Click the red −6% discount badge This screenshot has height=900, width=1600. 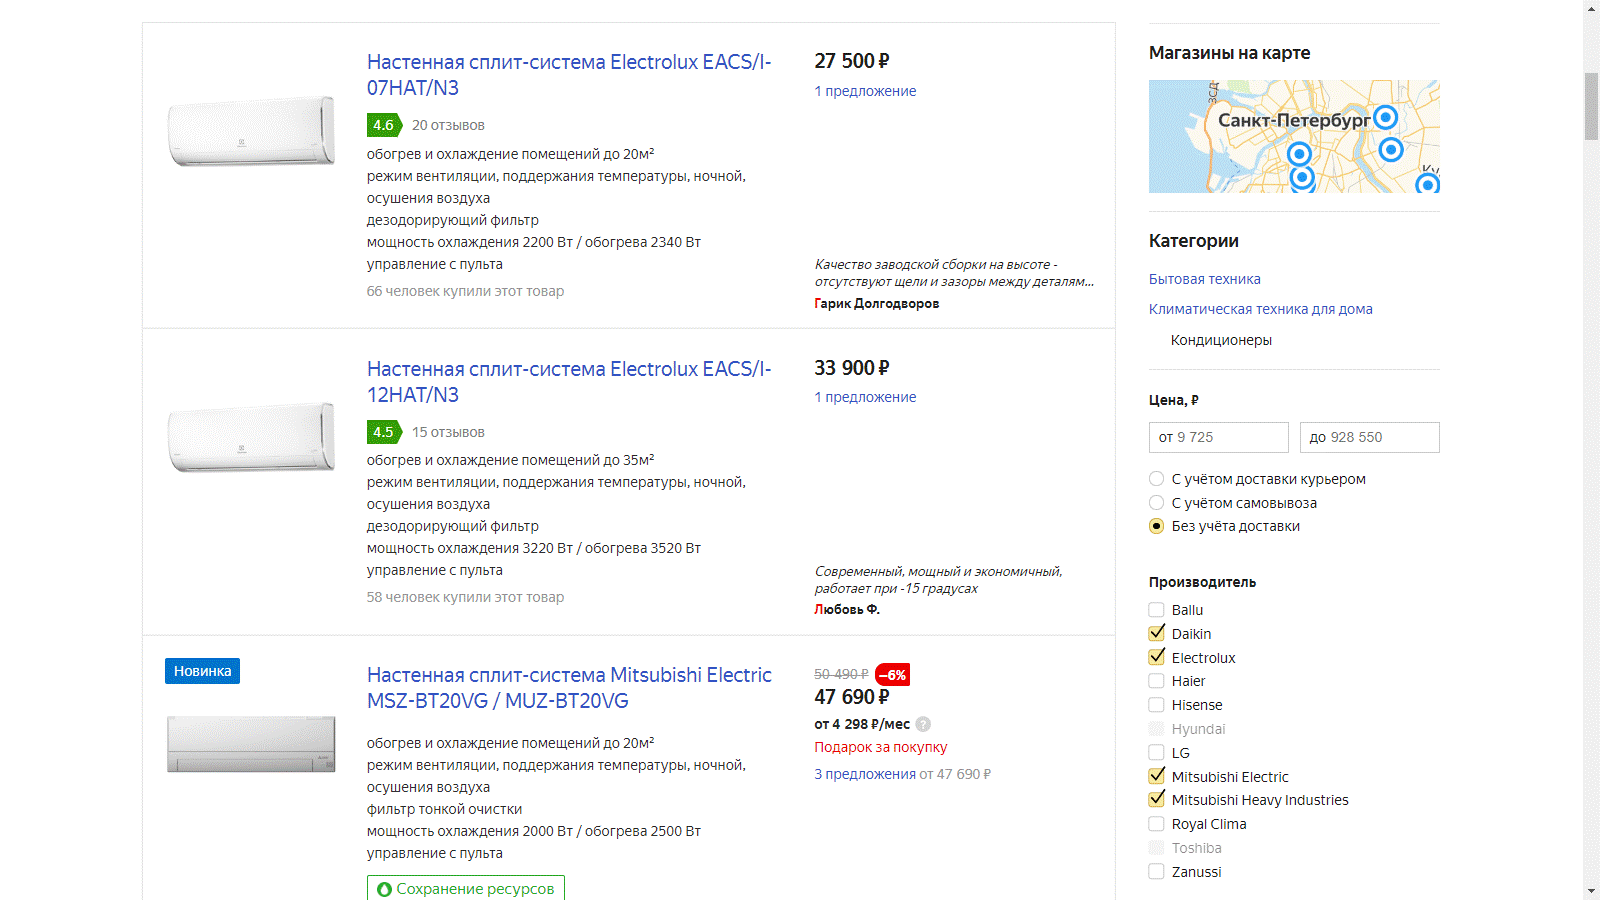[x=892, y=675]
